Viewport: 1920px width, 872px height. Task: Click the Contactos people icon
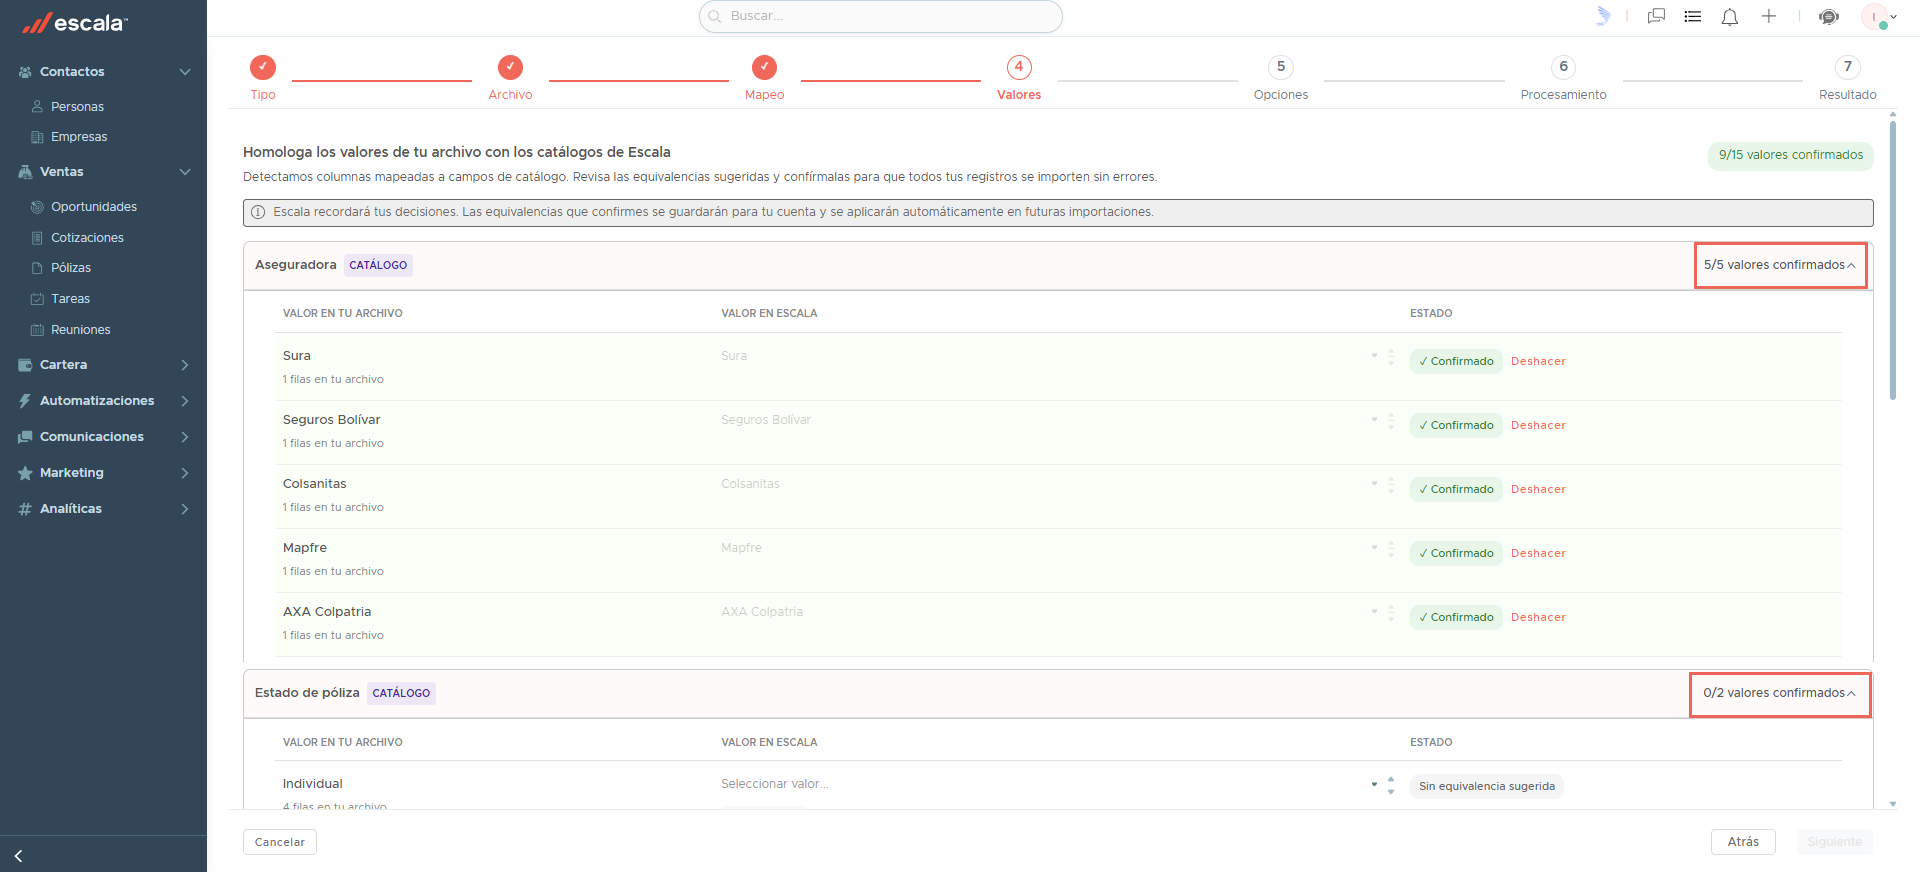coord(25,72)
